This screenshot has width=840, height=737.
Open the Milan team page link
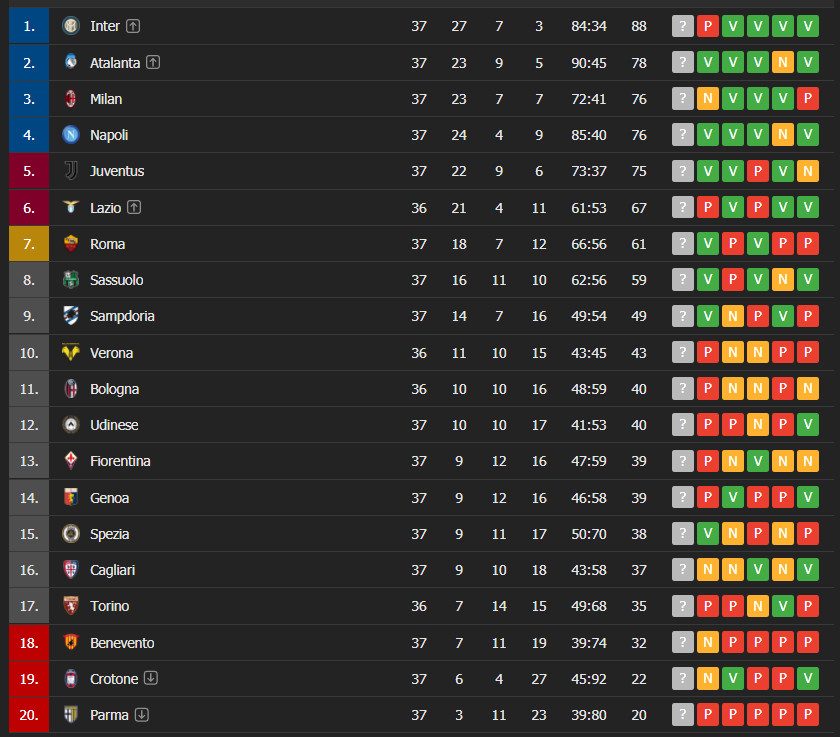pyautogui.click(x=106, y=99)
